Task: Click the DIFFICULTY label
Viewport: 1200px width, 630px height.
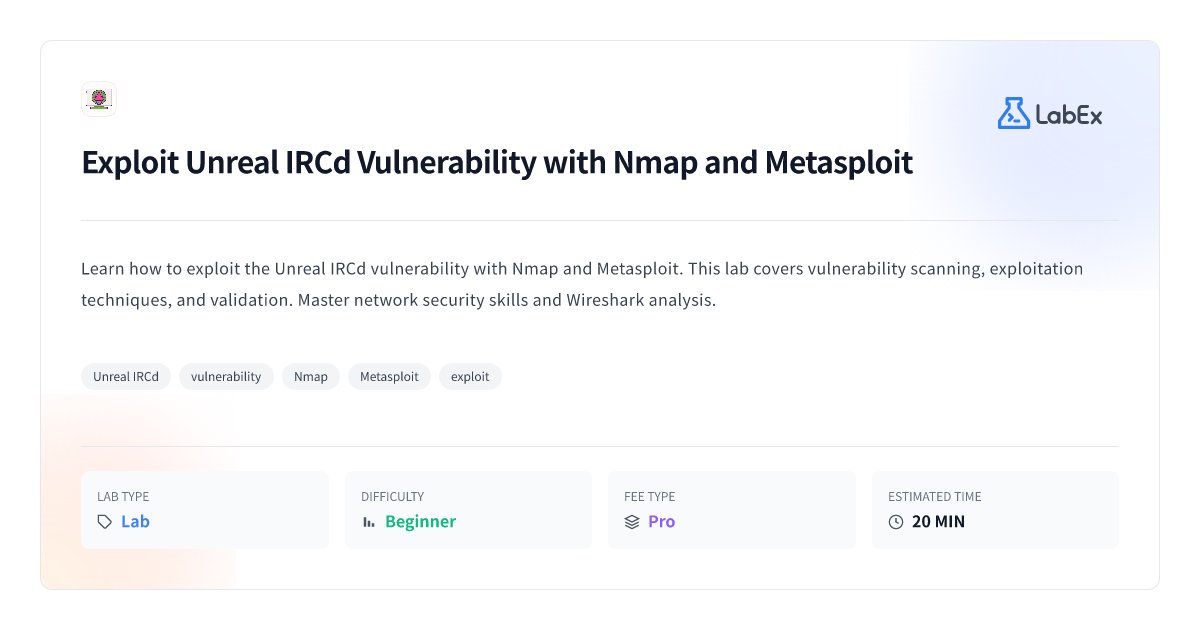Action: [392, 497]
